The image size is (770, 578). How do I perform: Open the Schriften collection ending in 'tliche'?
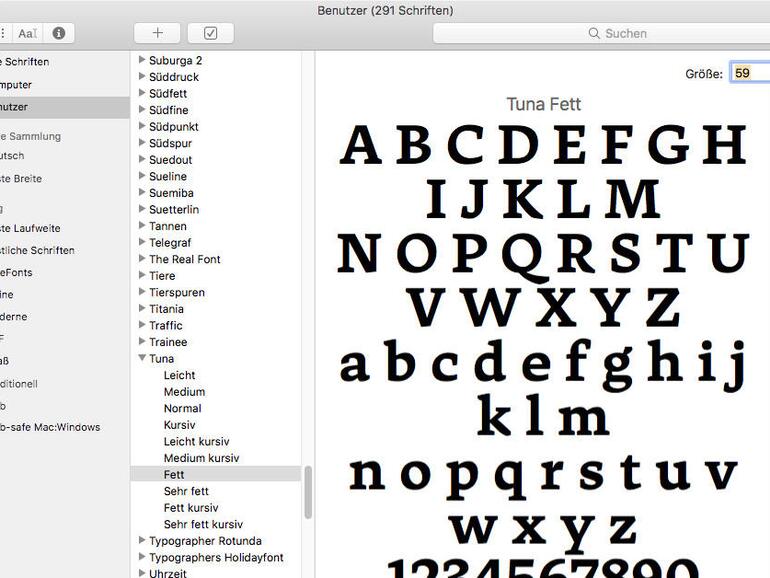(x=37, y=250)
